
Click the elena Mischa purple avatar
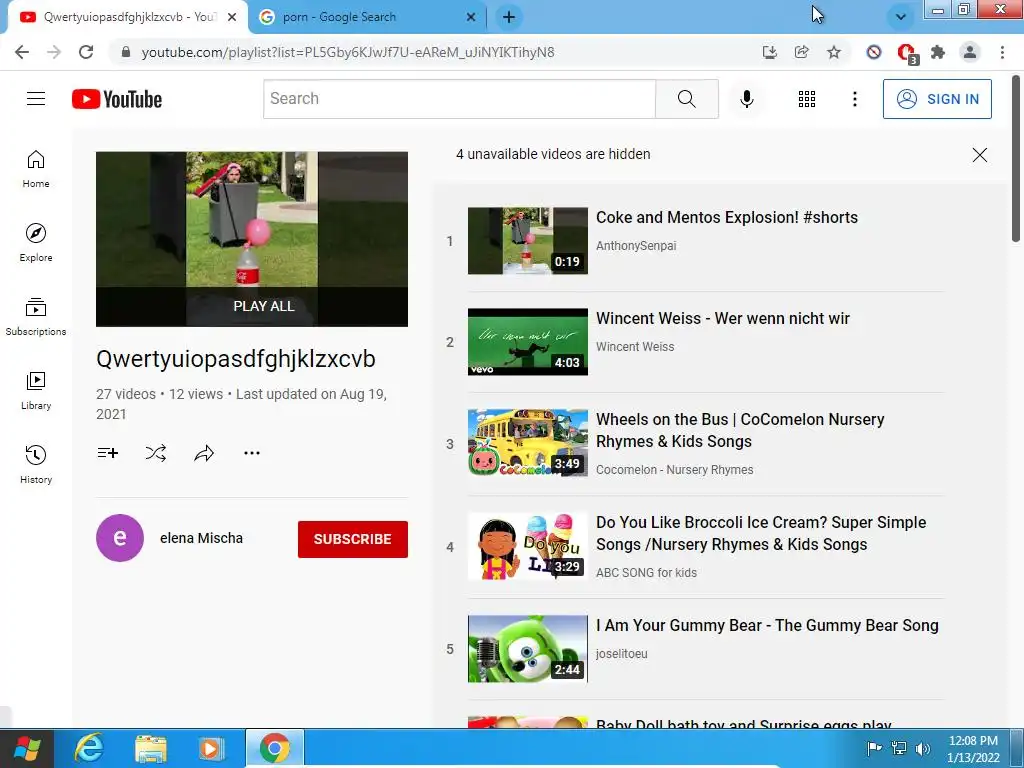coord(120,538)
